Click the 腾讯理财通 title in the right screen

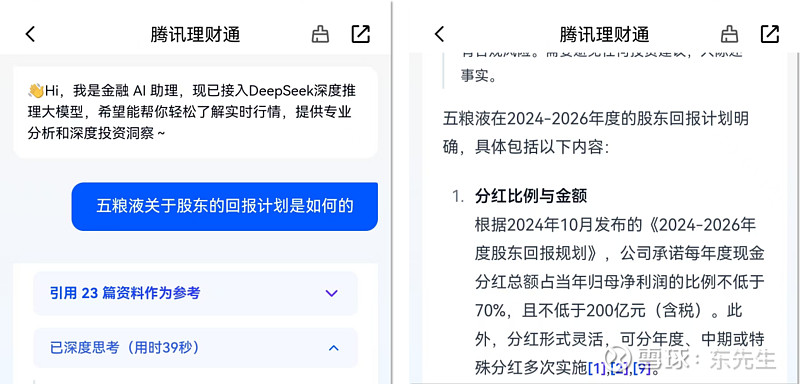click(x=604, y=35)
